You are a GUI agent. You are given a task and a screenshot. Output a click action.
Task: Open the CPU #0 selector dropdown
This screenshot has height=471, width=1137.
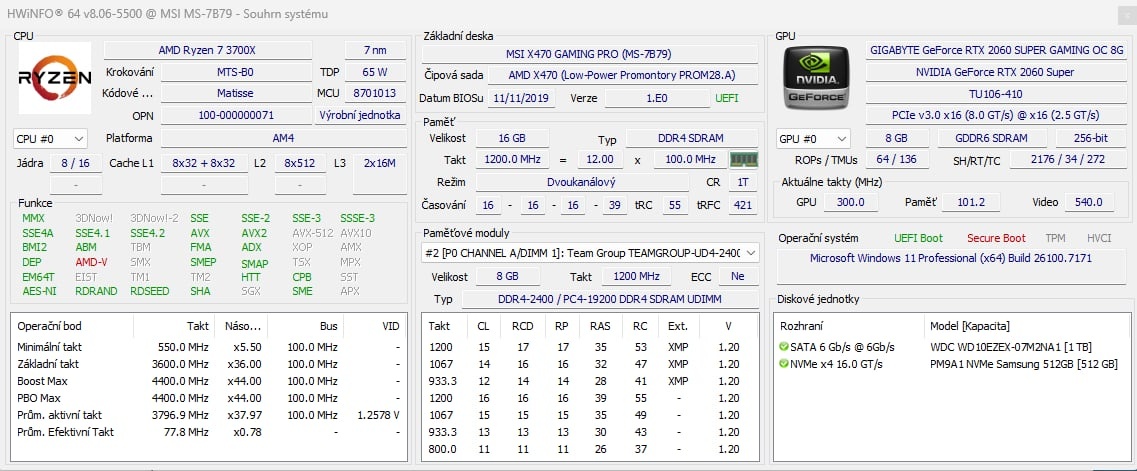[50, 138]
